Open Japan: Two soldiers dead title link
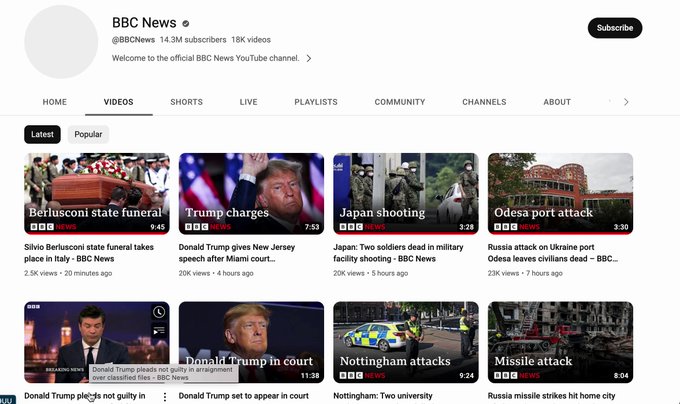Screen dimensions: 680x404 coord(398,253)
